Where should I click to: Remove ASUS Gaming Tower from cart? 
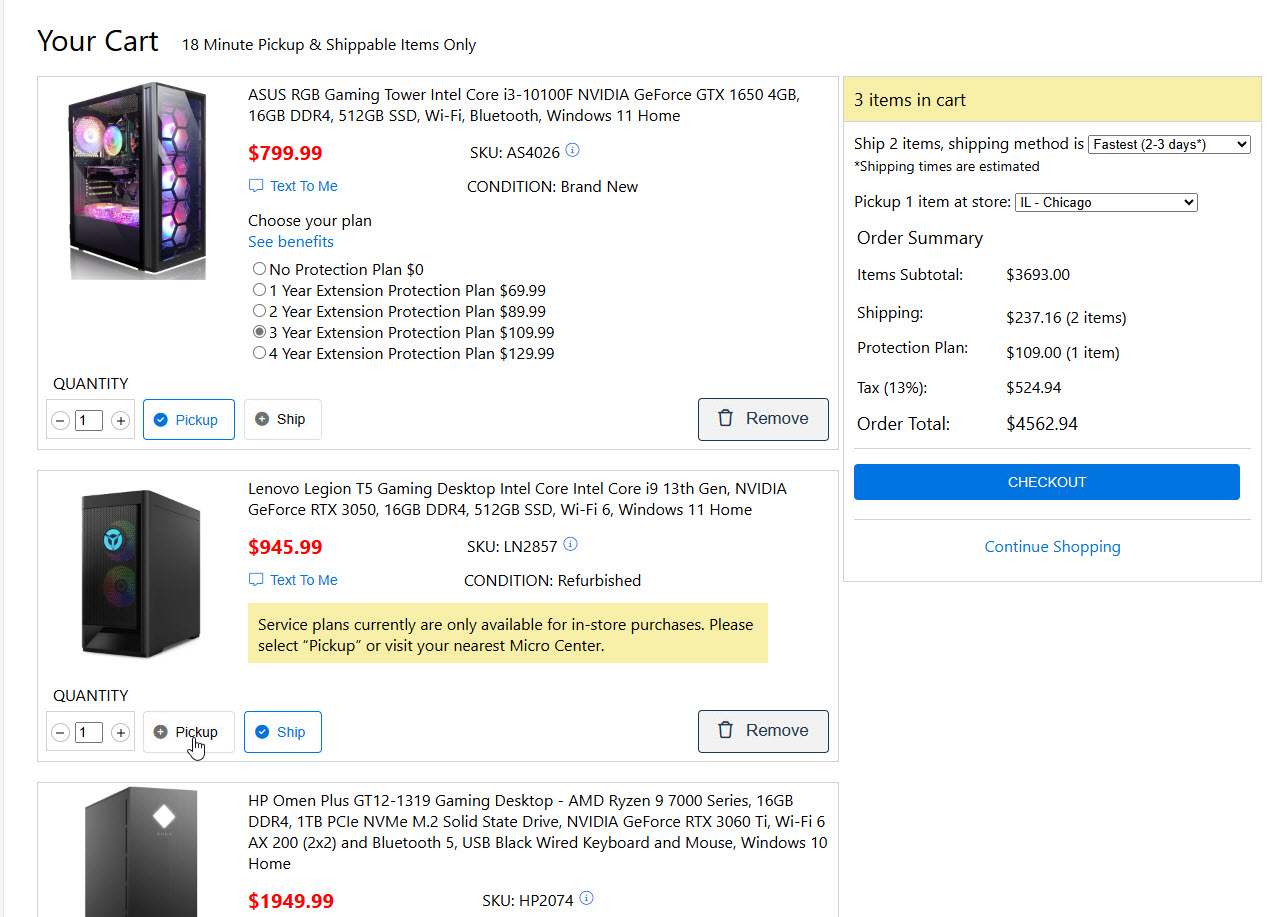[763, 419]
